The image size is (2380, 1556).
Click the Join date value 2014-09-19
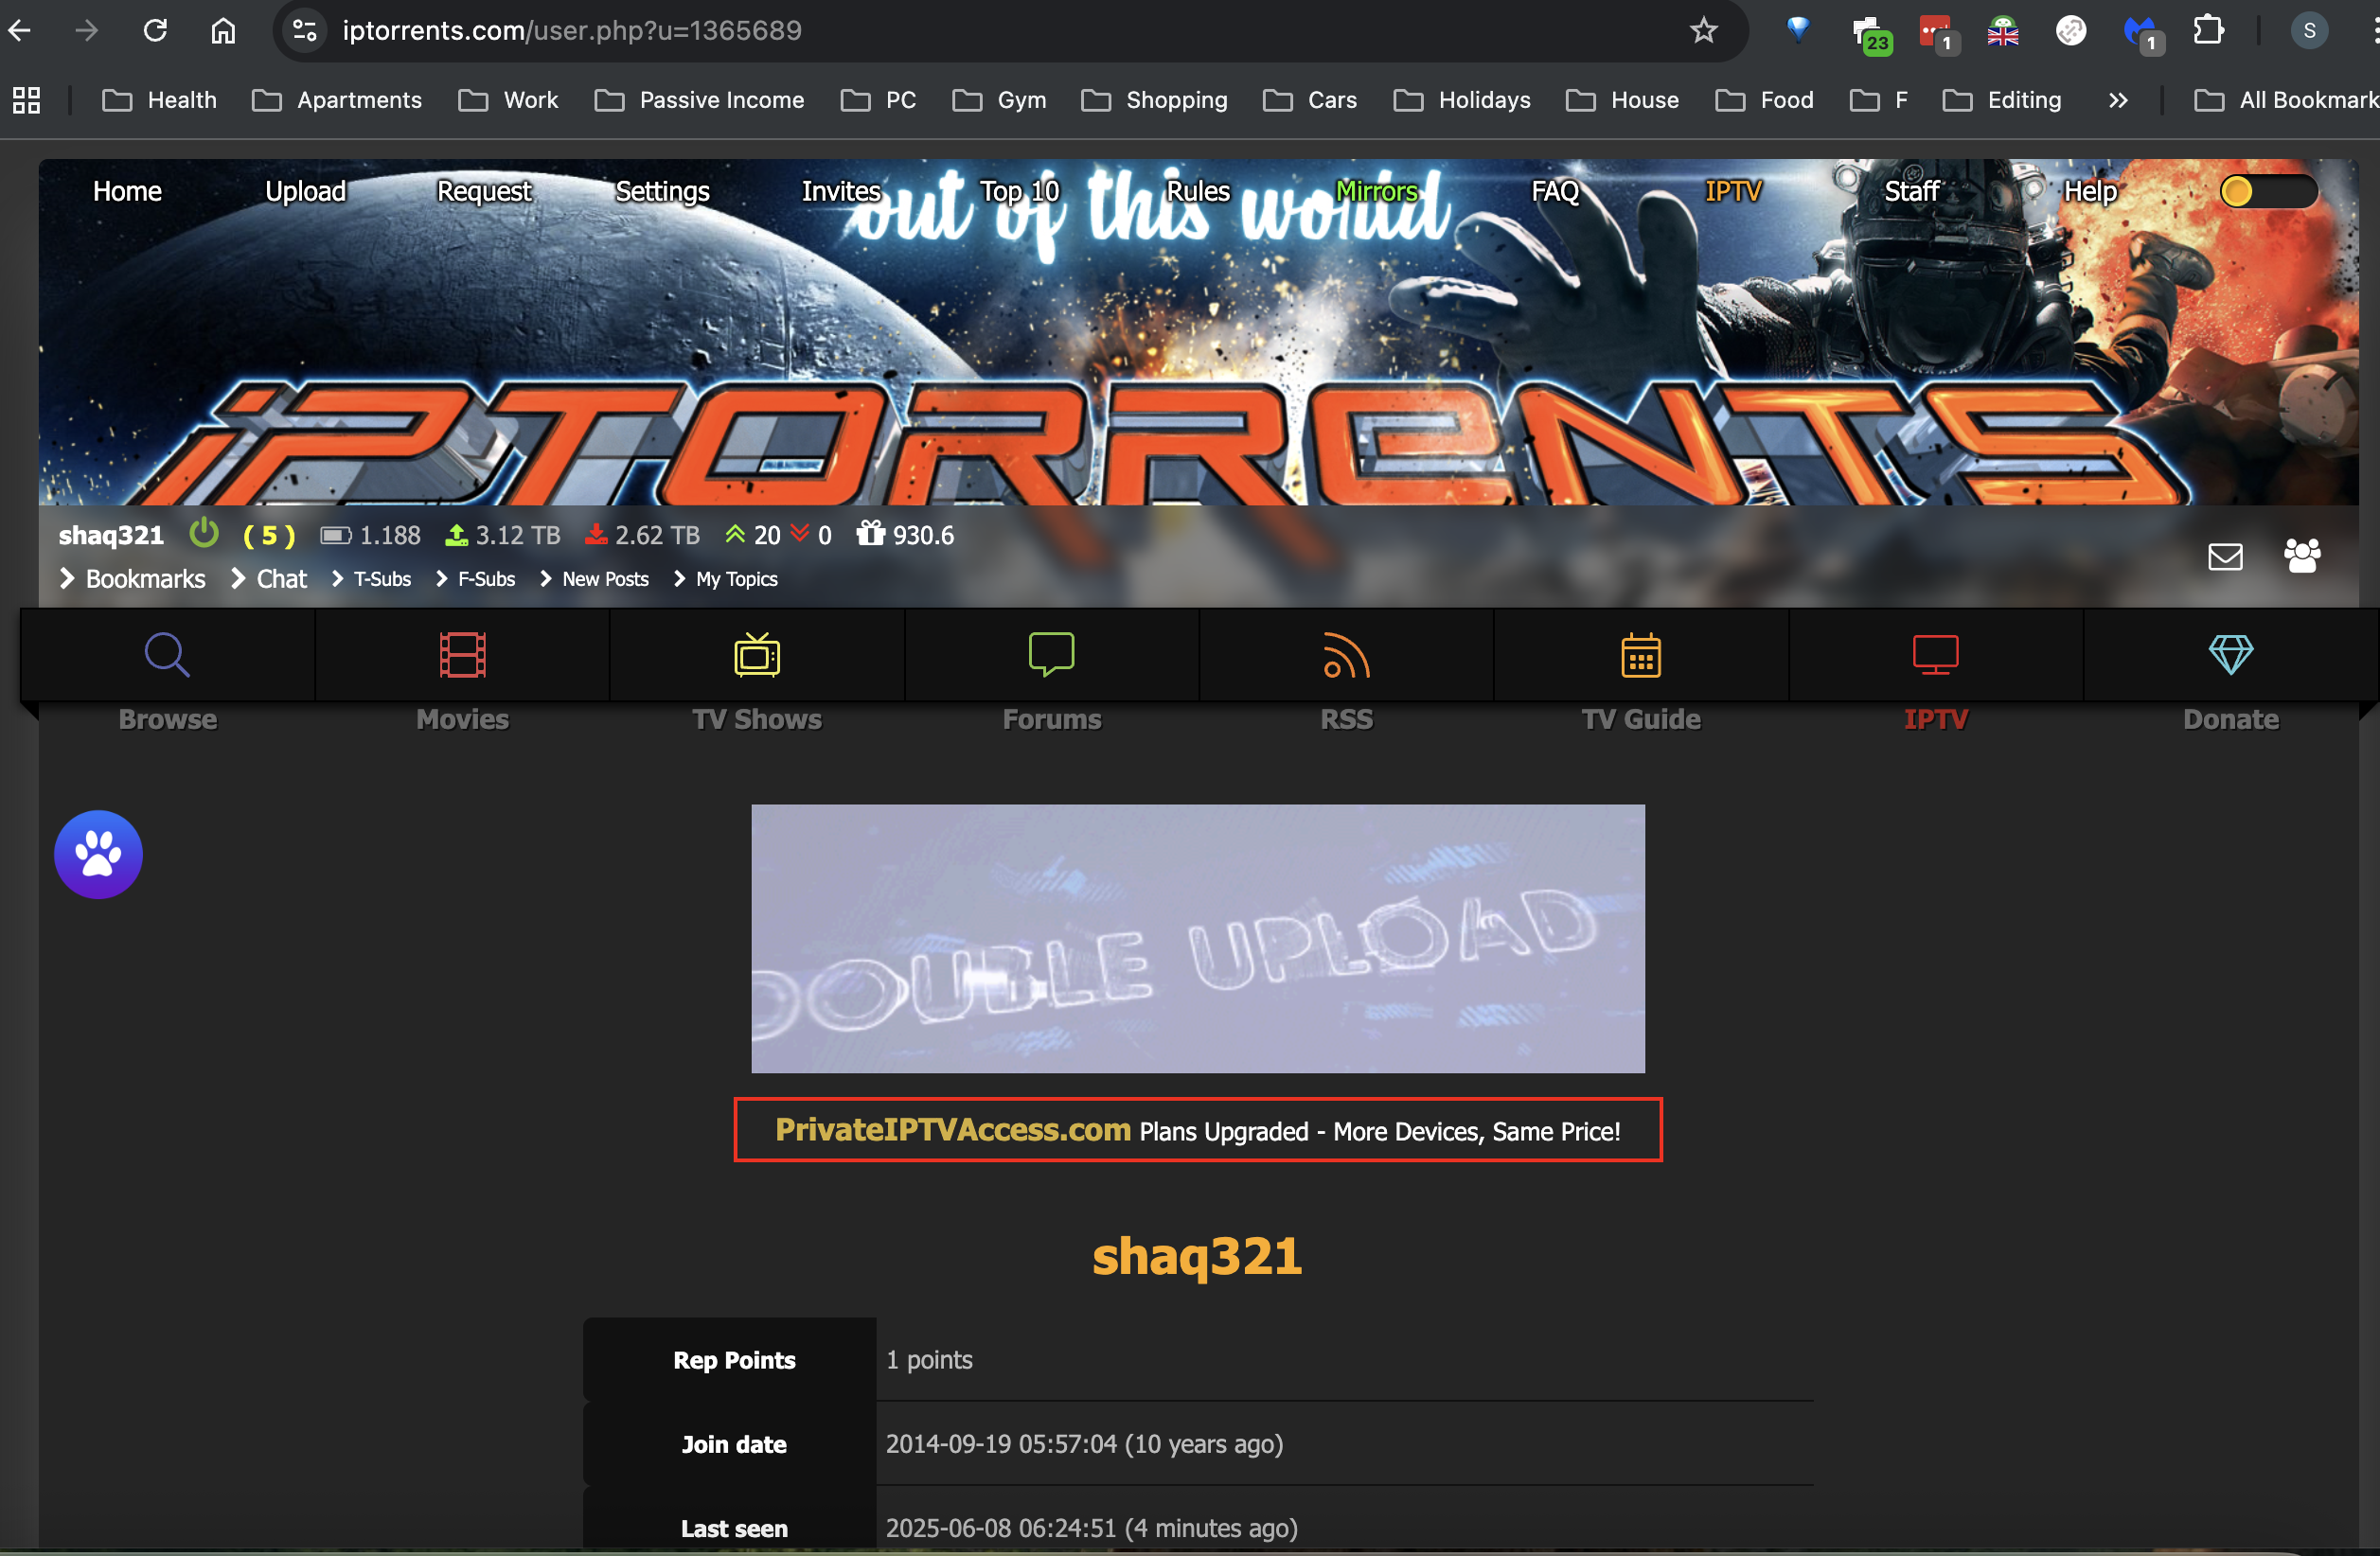point(1084,1444)
